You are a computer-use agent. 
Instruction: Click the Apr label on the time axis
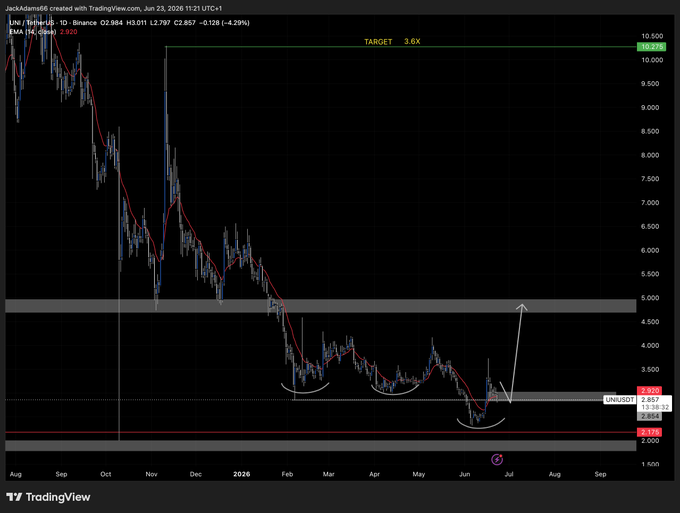[x=374, y=474]
